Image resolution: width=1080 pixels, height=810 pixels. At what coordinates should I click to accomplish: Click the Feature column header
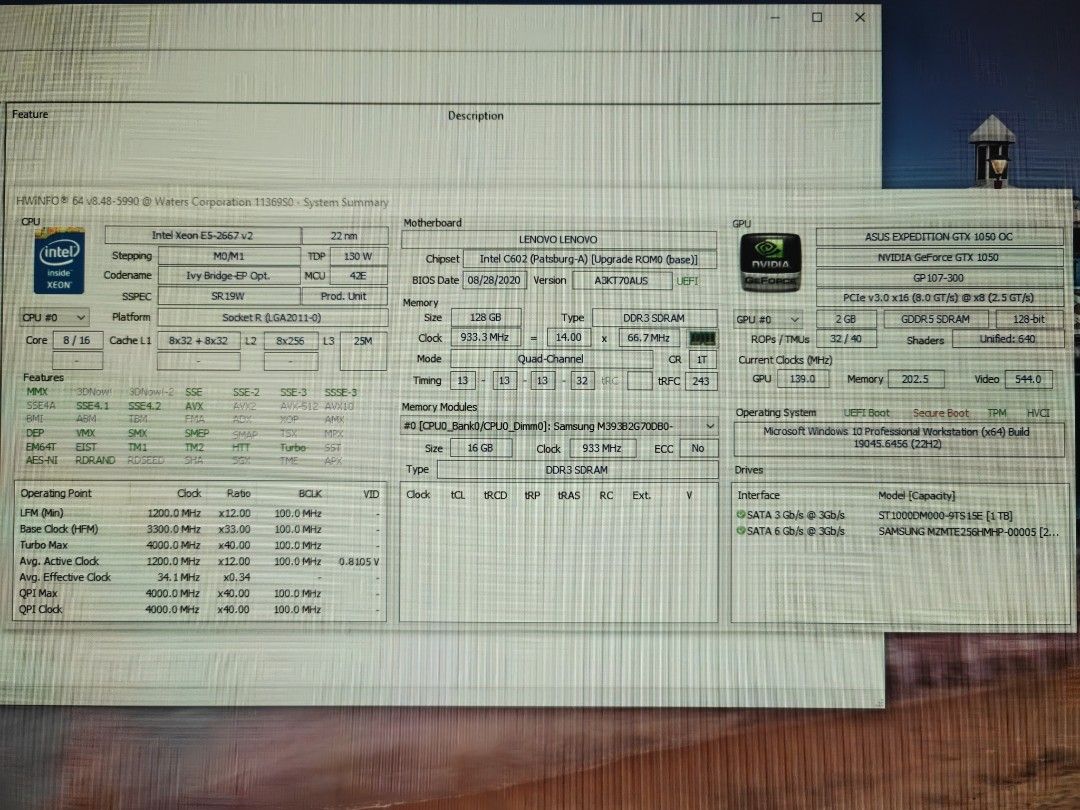30,114
